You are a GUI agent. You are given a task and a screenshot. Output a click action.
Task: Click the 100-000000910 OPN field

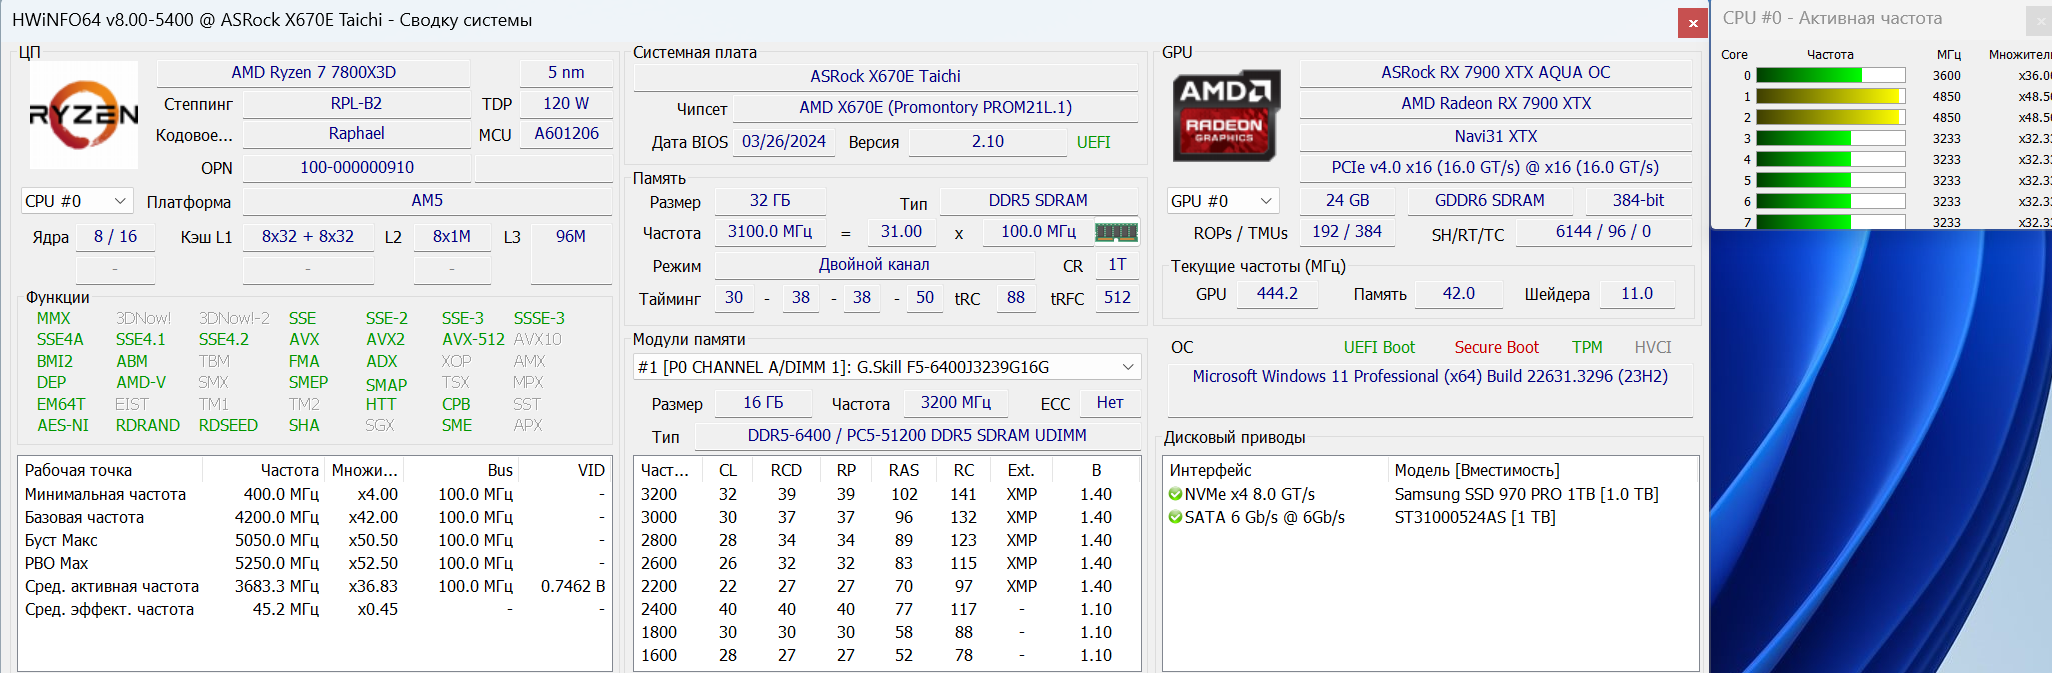[x=356, y=167]
